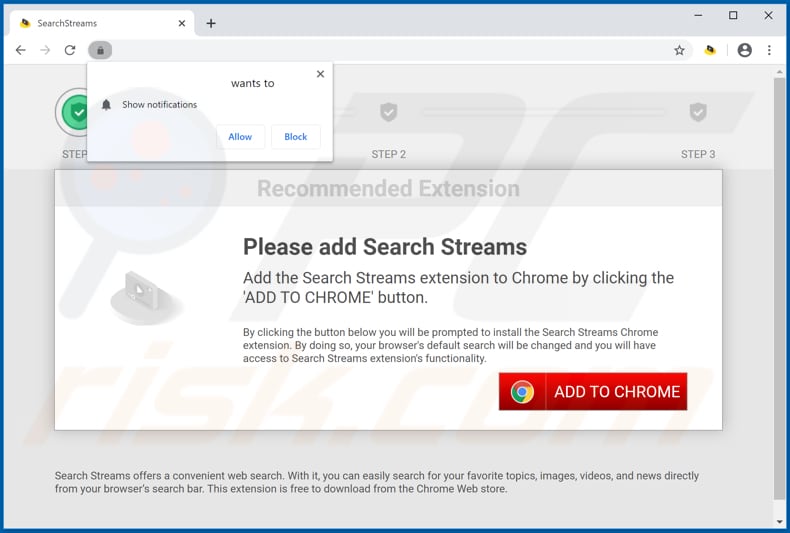790x533 pixels.
Task: Click the 'By clicking the button below' disclaimer text
Action: [450, 345]
